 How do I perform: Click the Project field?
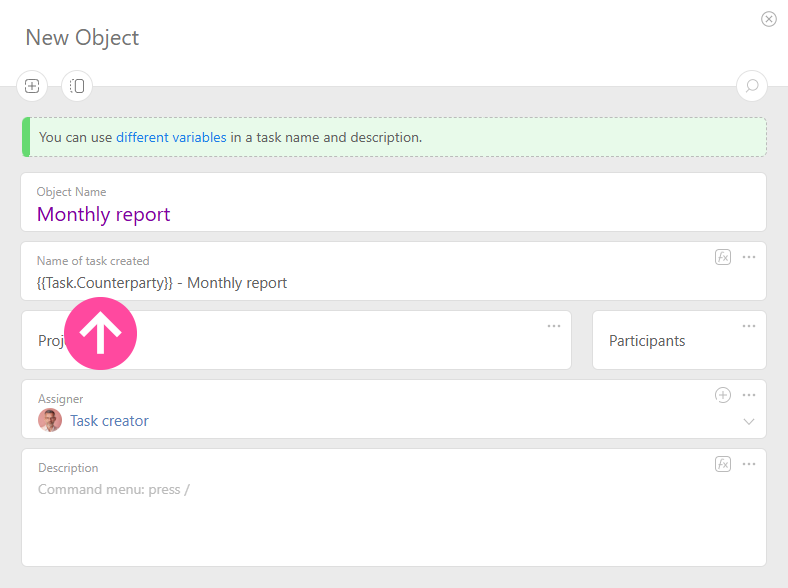point(300,341)
